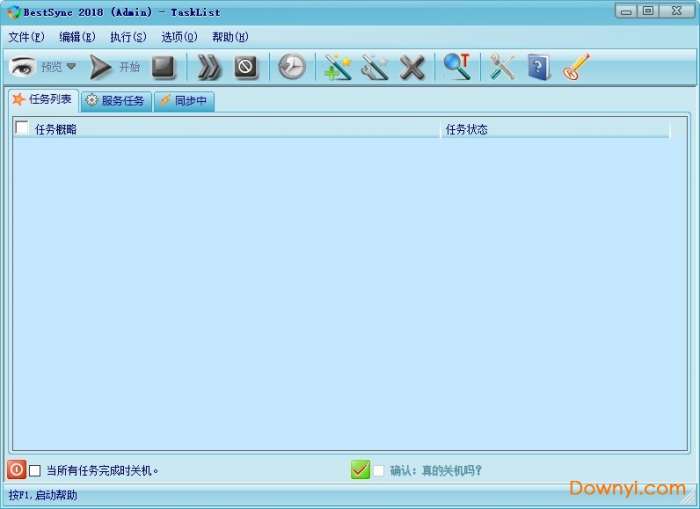Open the 选项(O) menu

pyautogui.click(x=179, y=37)
